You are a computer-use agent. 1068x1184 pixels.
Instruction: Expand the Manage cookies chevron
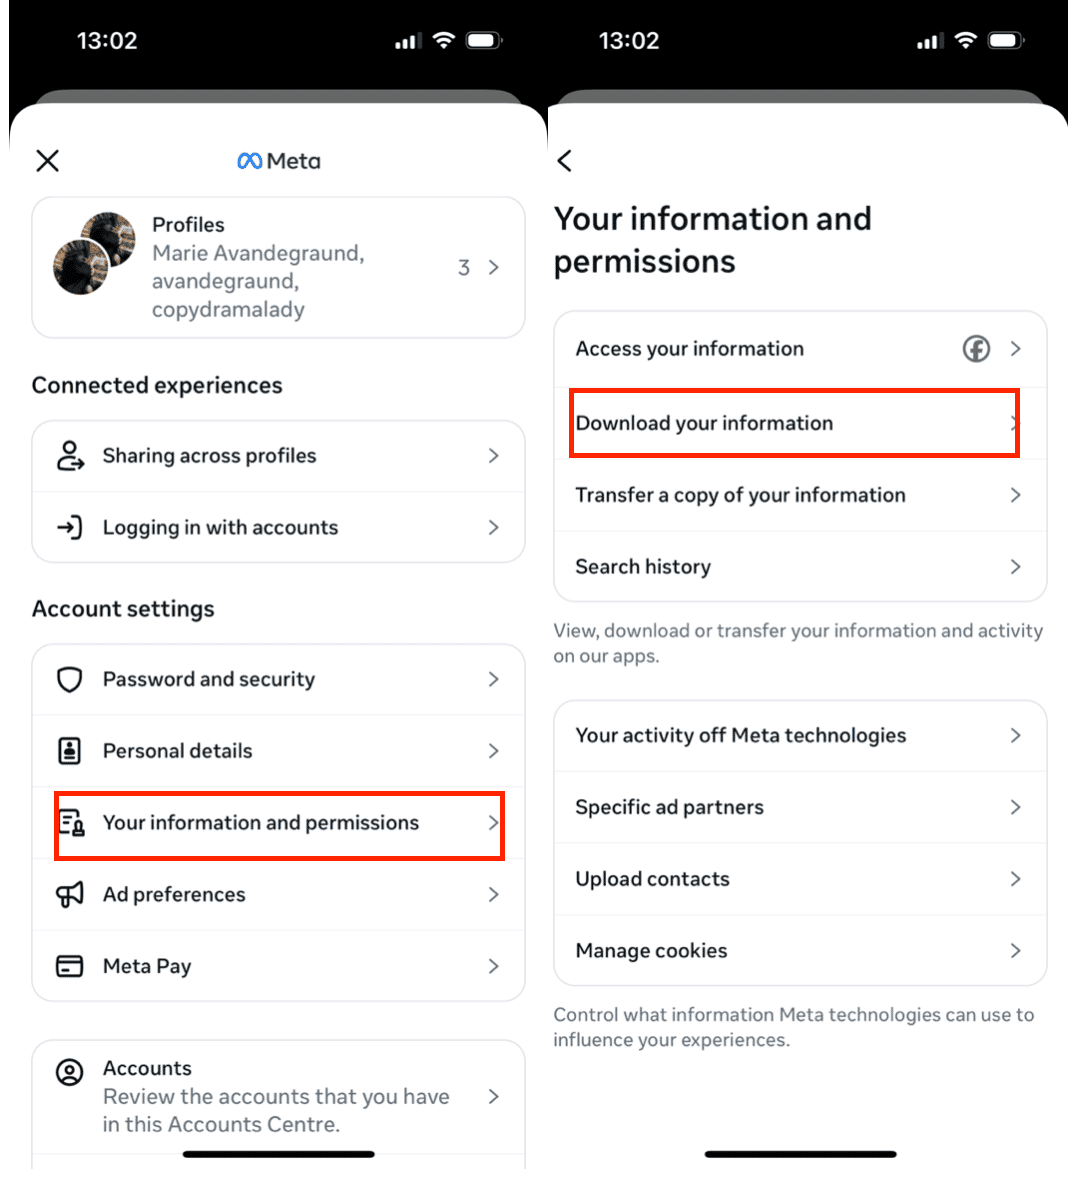[1016, 951]
